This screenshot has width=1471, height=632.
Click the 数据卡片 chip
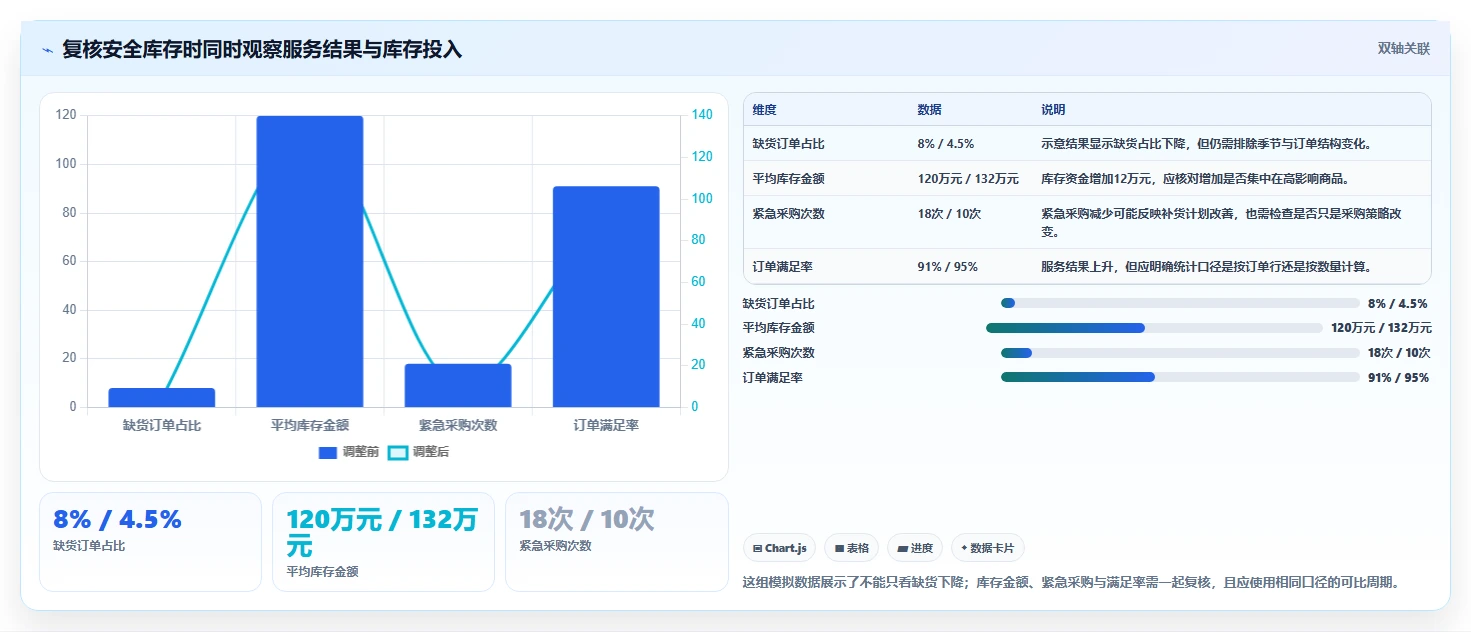pos(988,548)
